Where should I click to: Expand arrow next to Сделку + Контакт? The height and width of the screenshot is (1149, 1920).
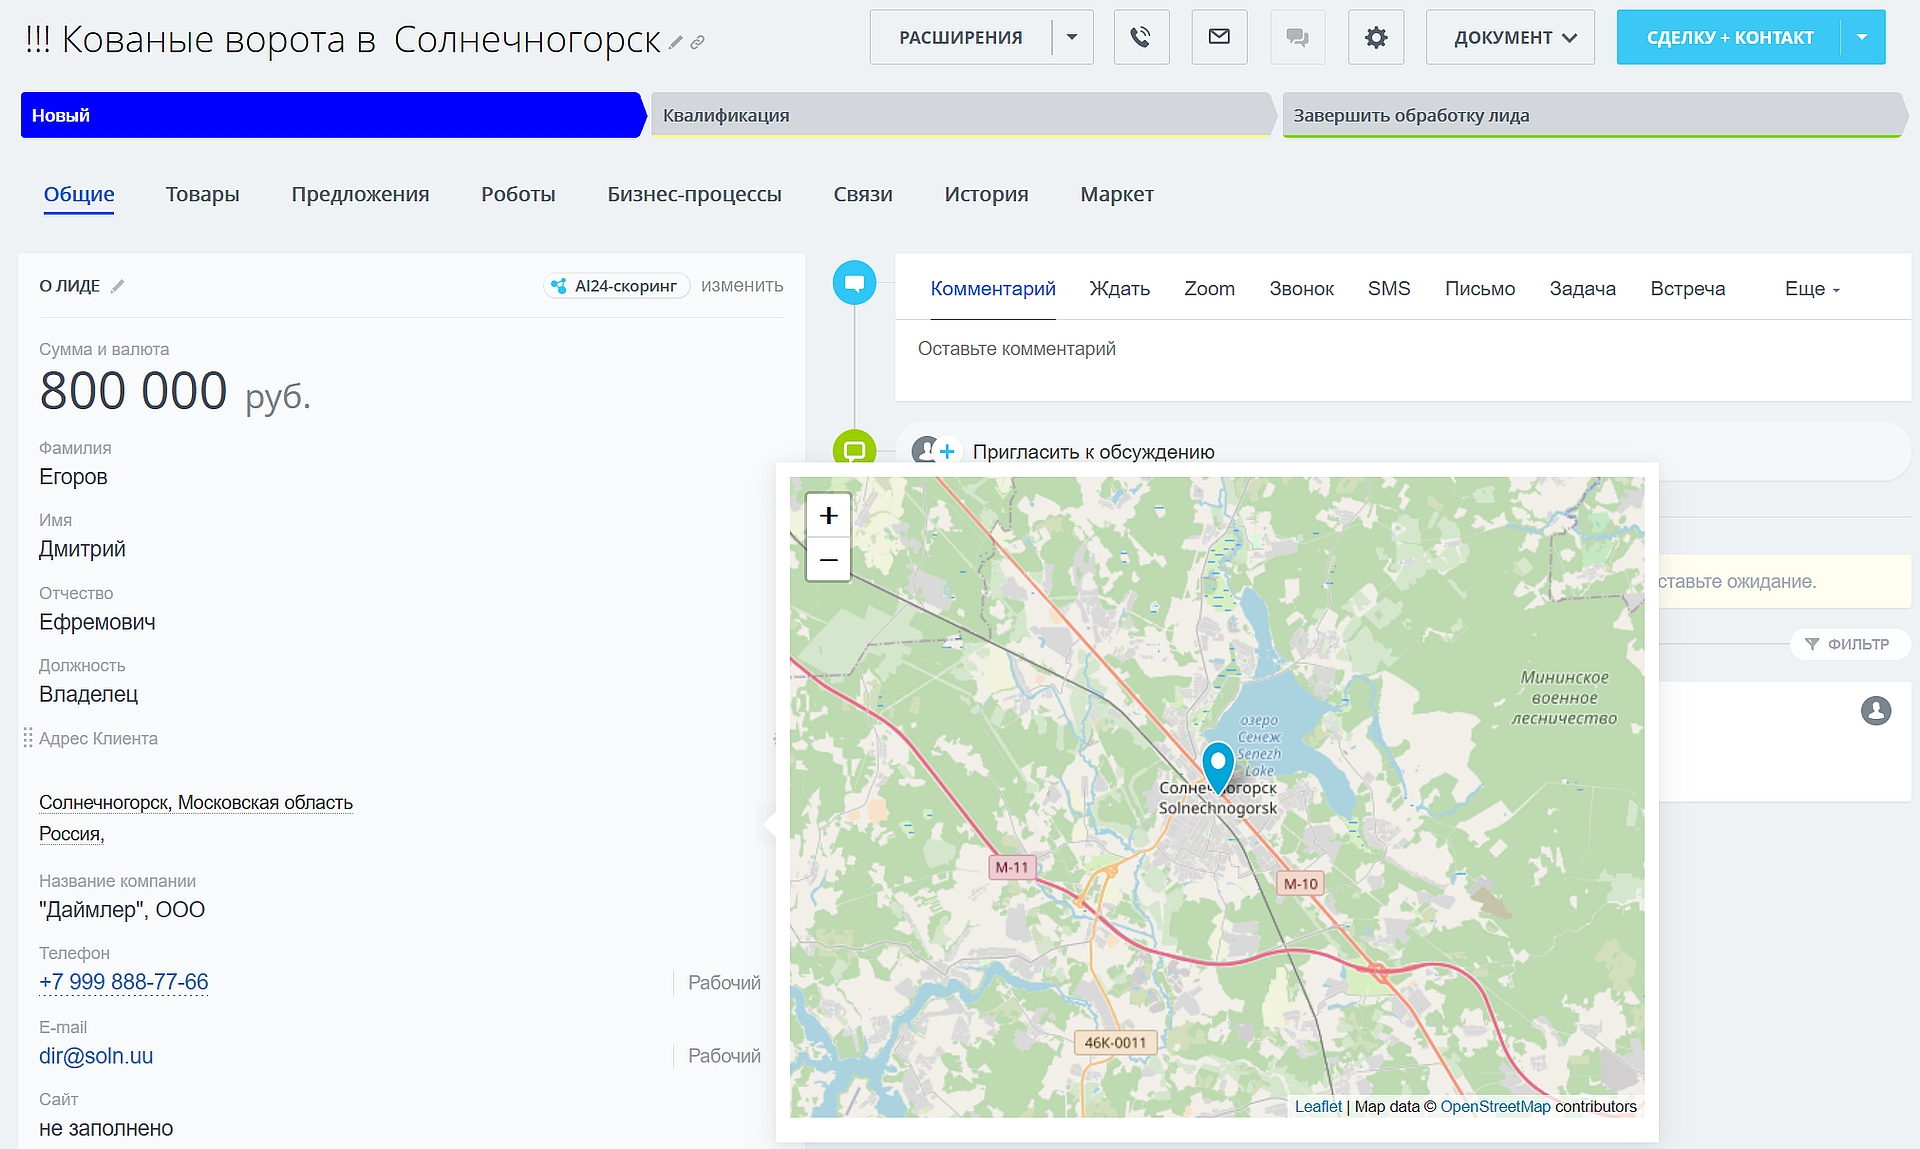pos(1862,37)
